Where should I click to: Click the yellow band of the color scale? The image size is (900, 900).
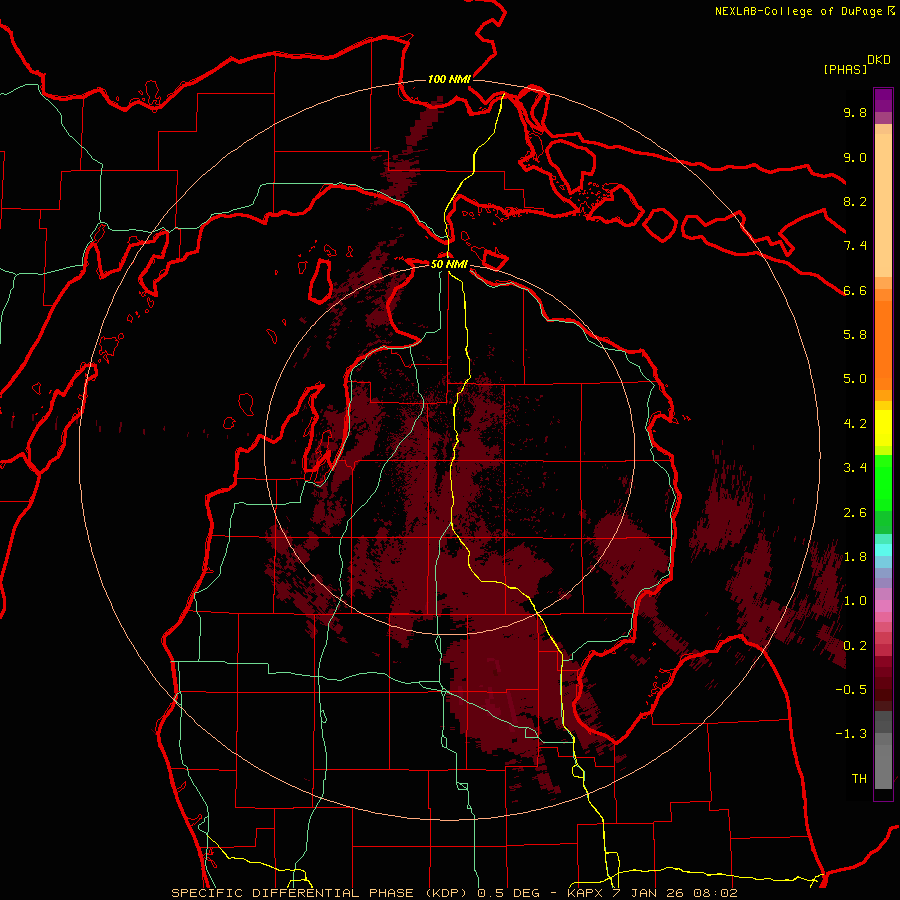tap(883, 428)
